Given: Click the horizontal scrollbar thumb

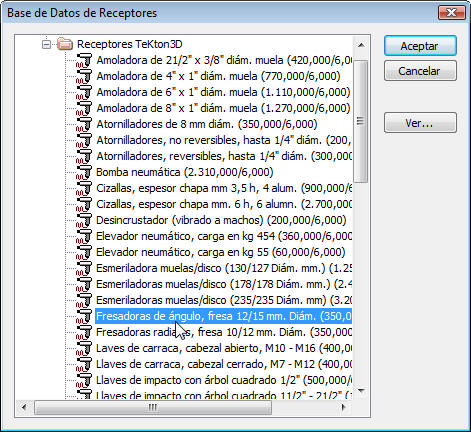Looking at the screenshot, I should click(153, 407).
